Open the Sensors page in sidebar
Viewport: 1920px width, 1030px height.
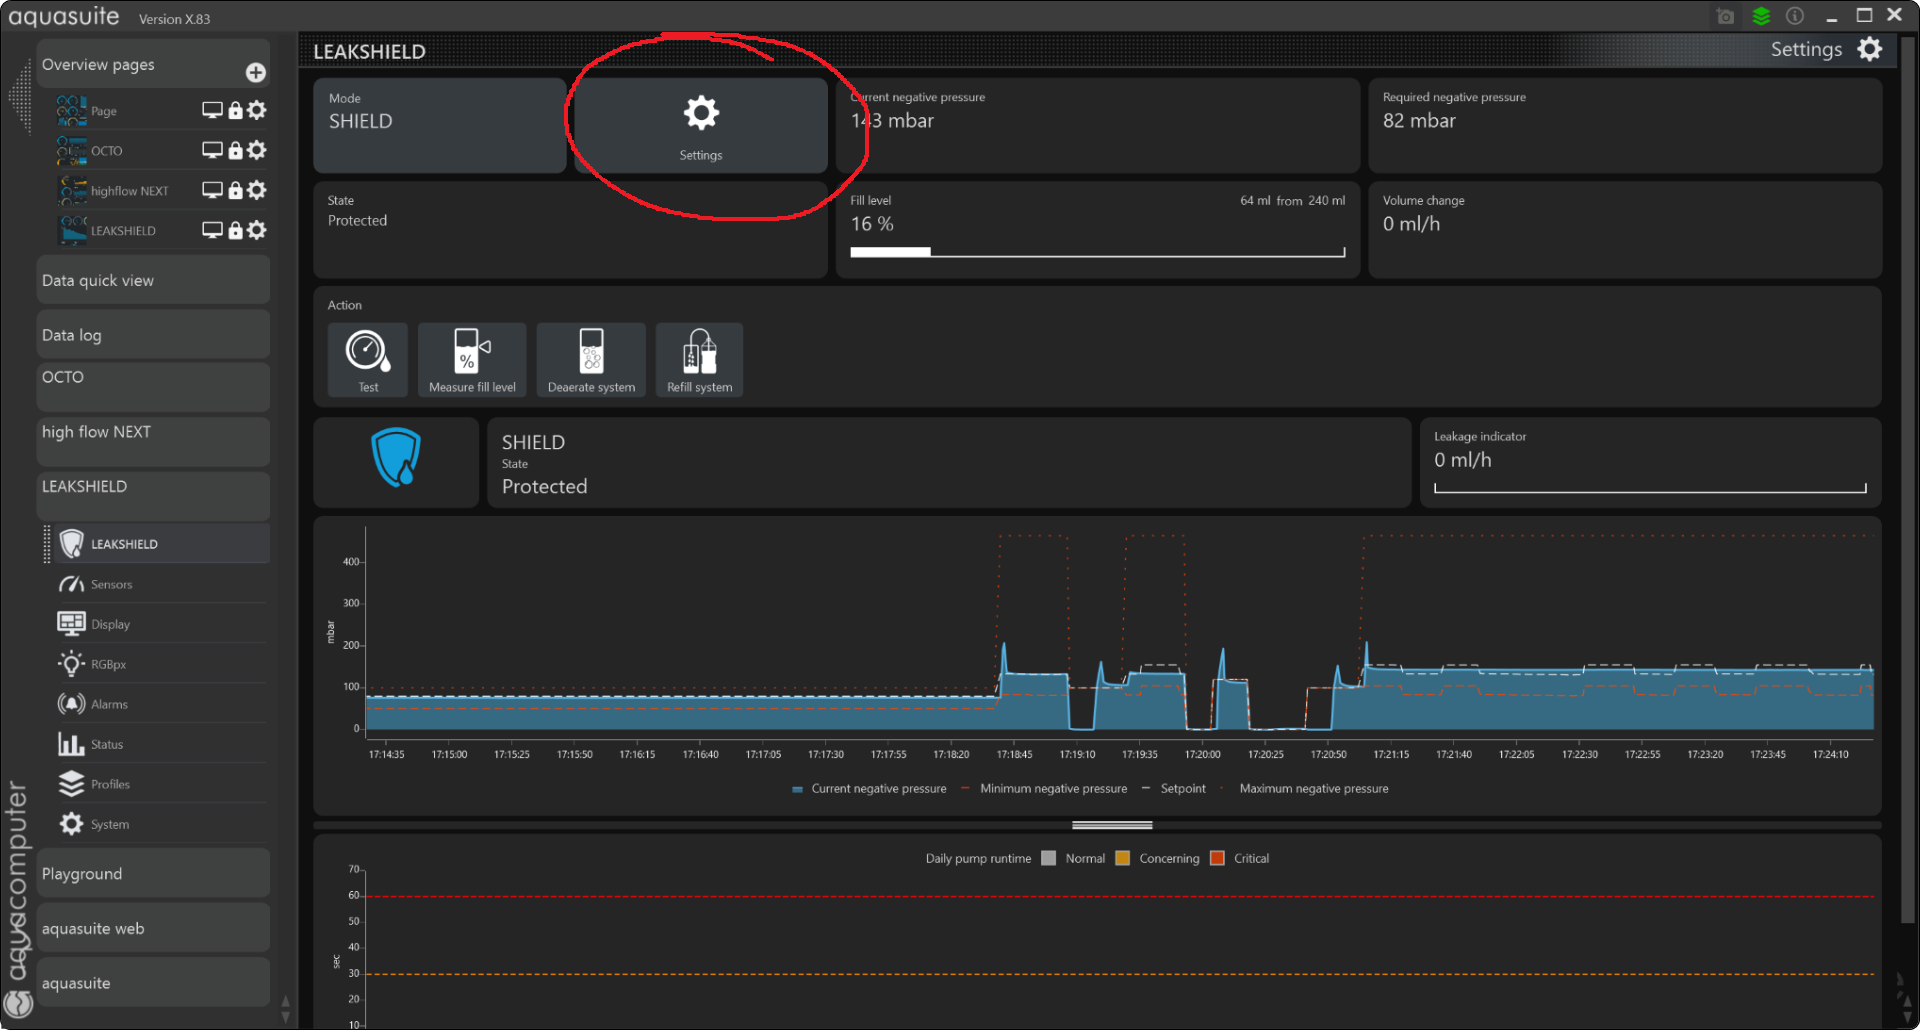click(x=111, y=584)
